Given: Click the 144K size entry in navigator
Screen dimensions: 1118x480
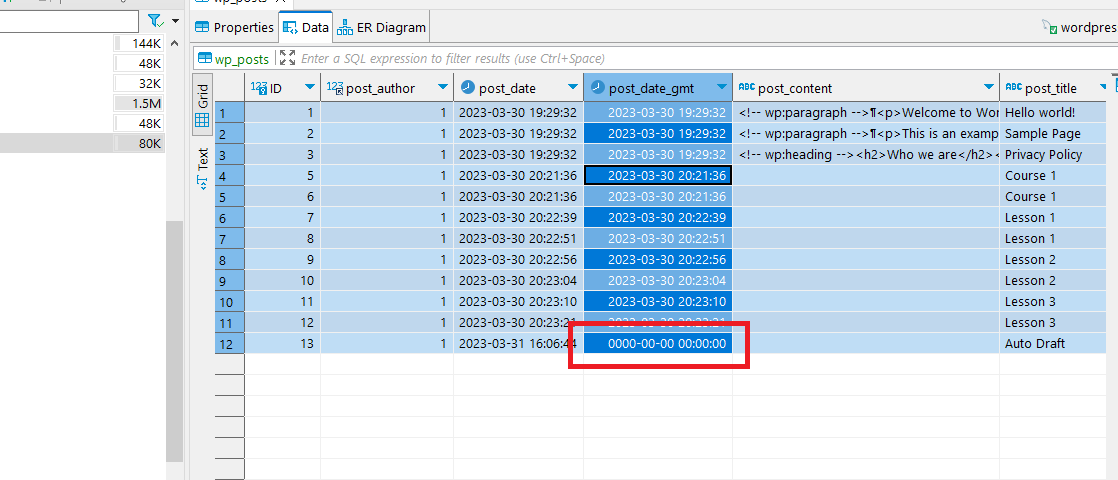Looking at the screenshot, I should 138,44.
